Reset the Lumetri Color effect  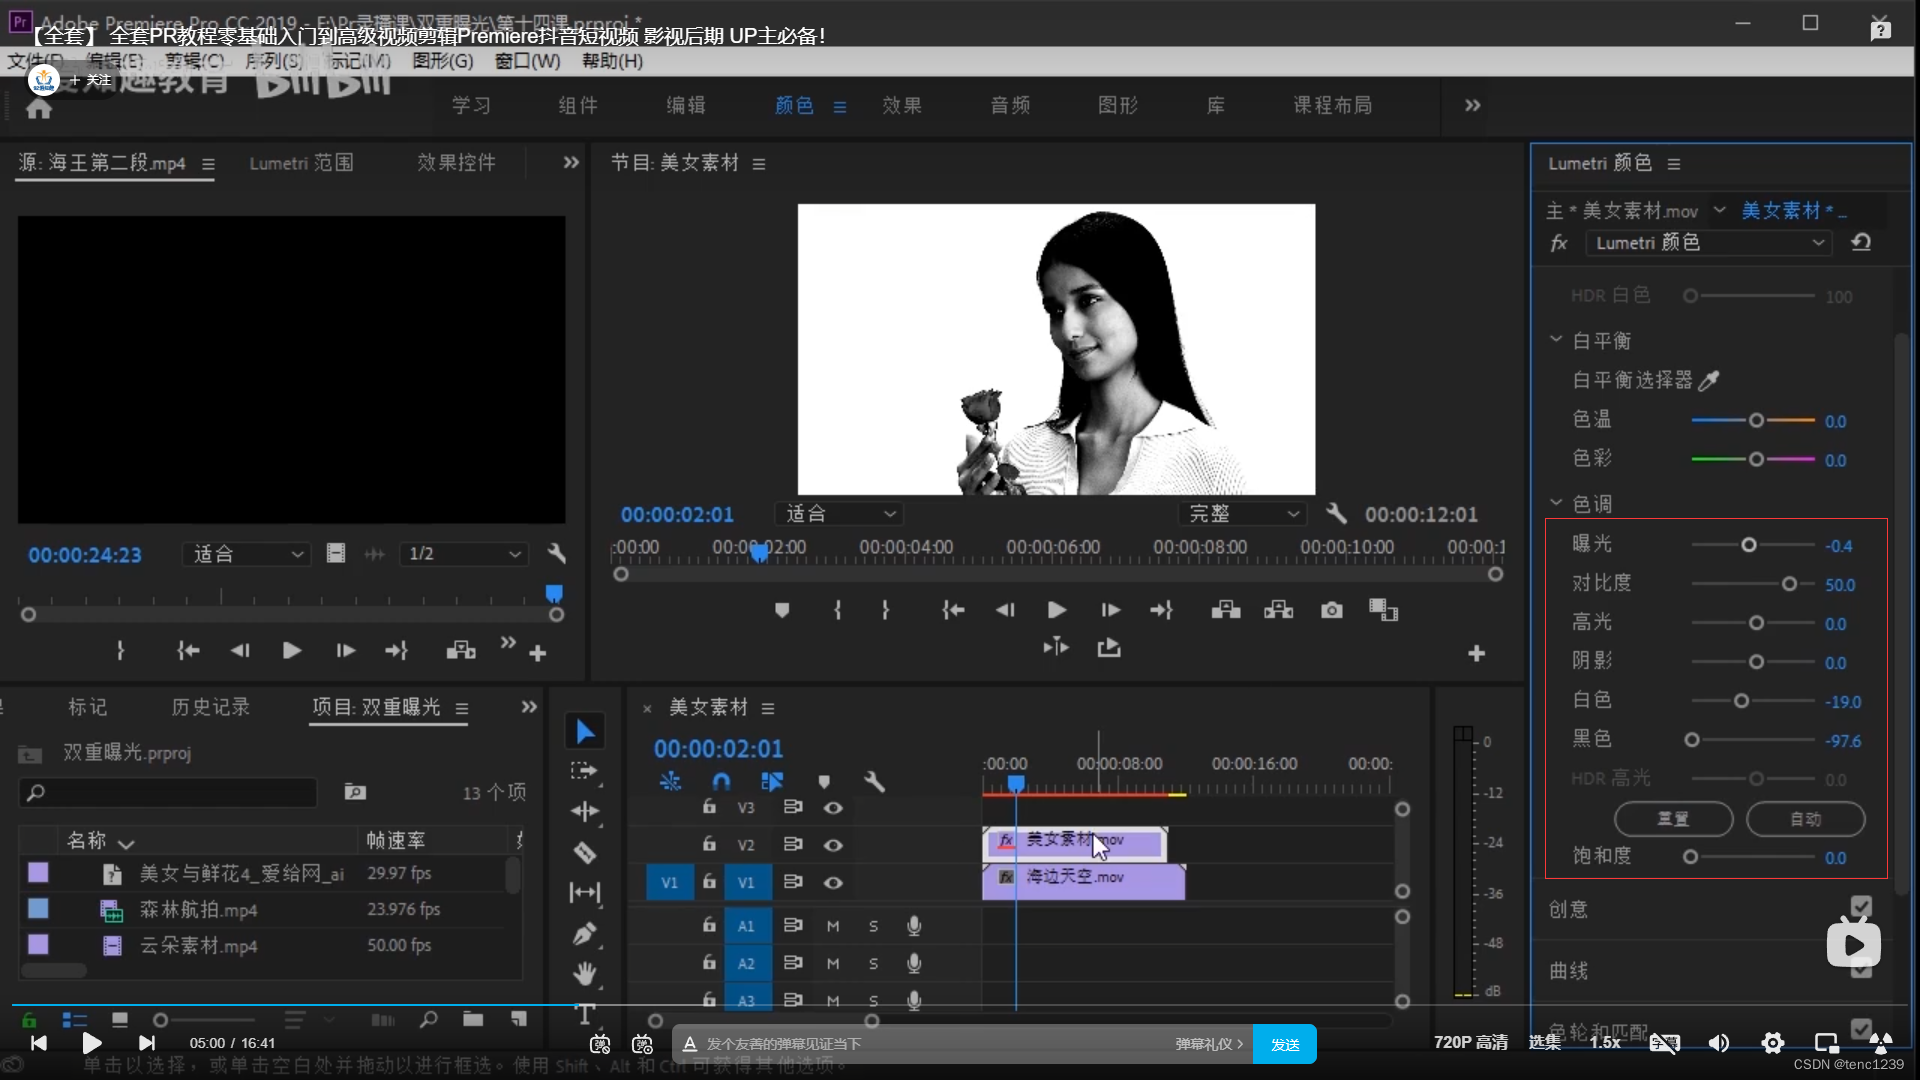tap(1861, 243)
